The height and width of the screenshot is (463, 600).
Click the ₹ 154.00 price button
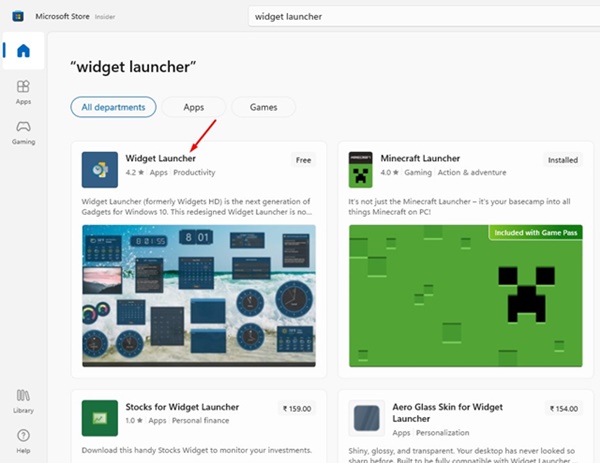point(564,409)
